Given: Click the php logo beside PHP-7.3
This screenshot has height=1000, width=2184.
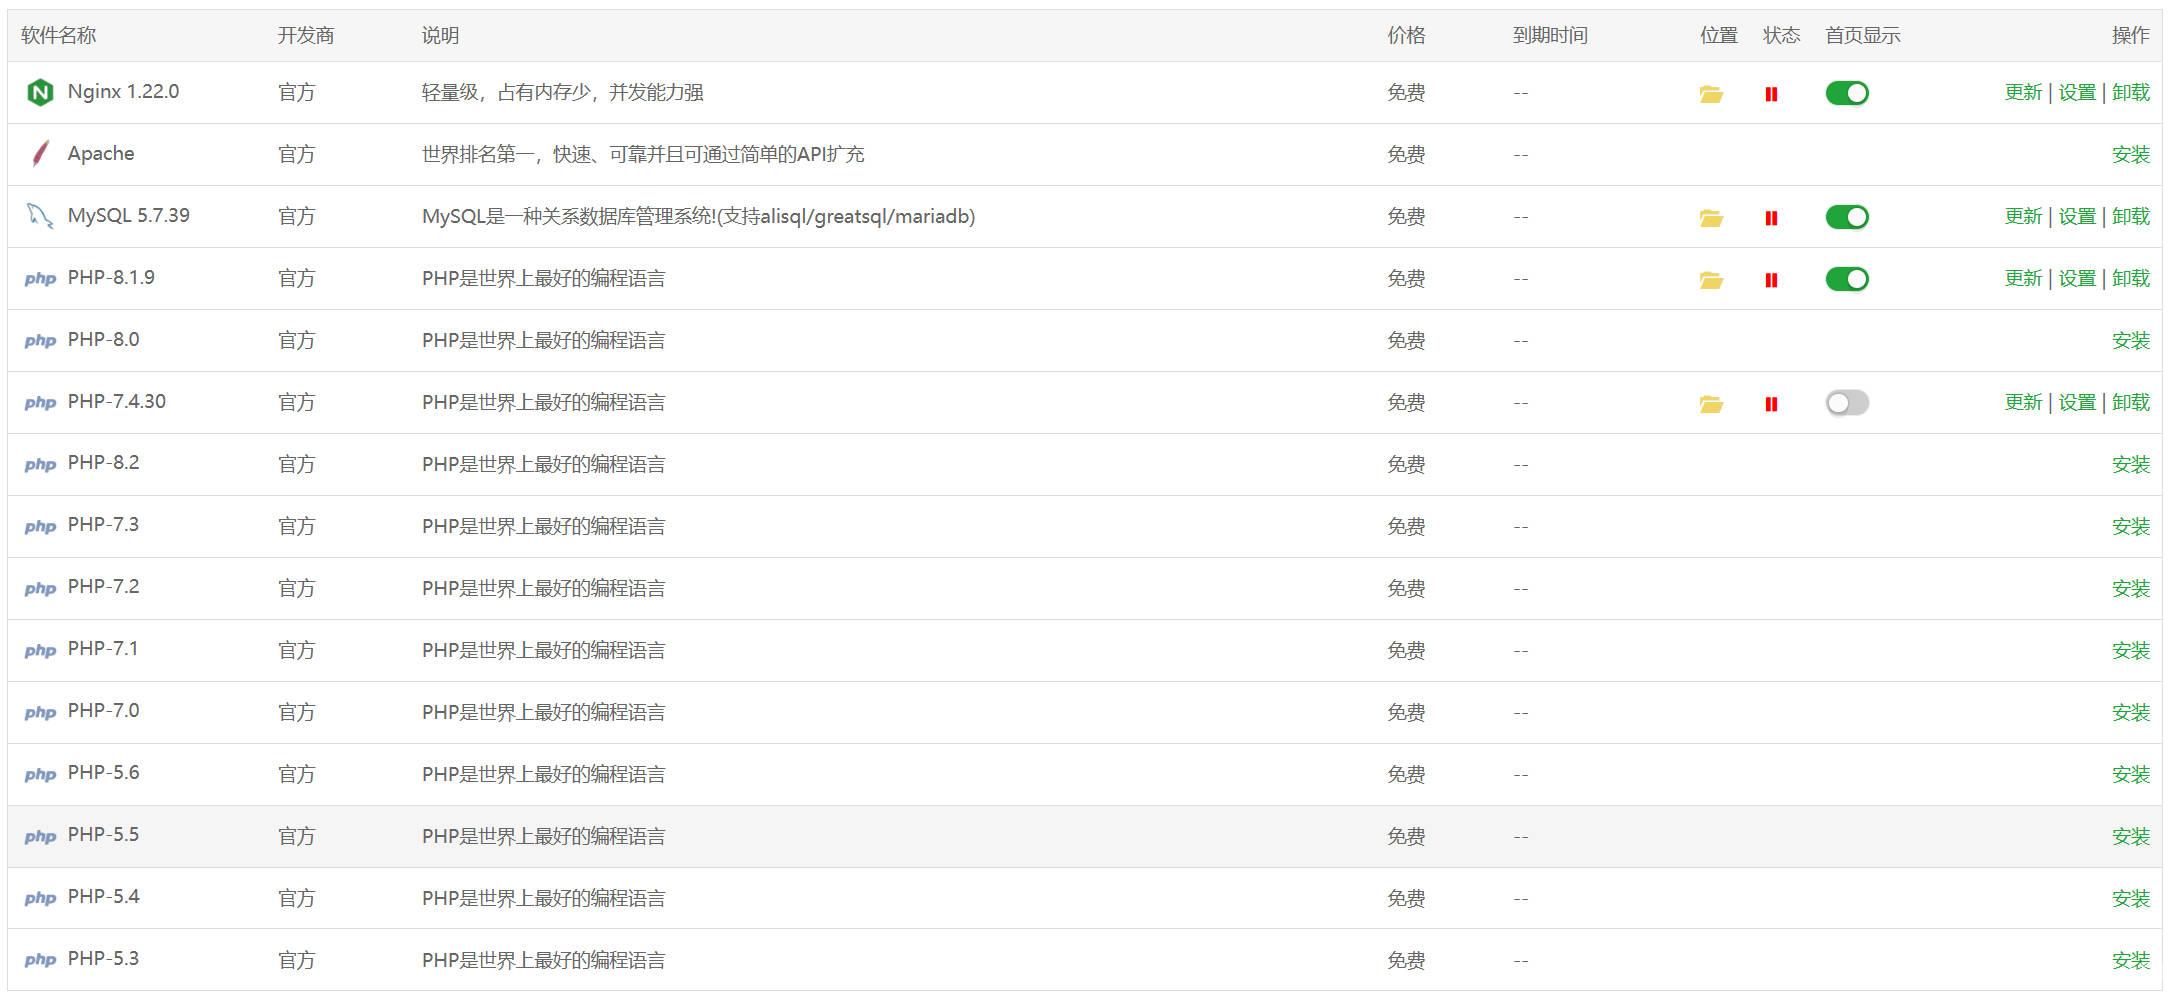Looking at the screenshot, I should (40, 527).
